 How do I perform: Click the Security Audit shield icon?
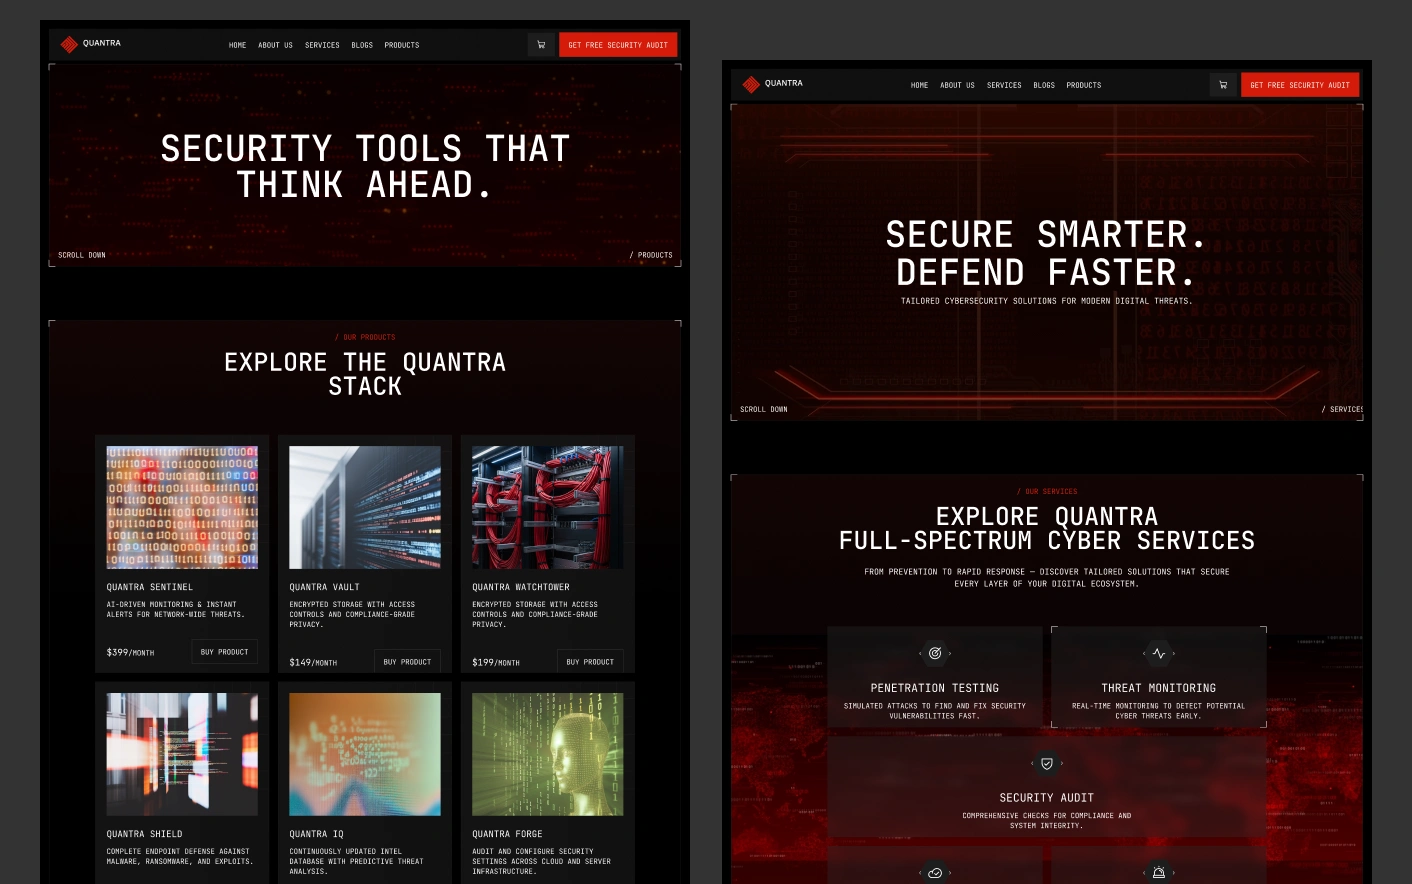[1047, 763]
